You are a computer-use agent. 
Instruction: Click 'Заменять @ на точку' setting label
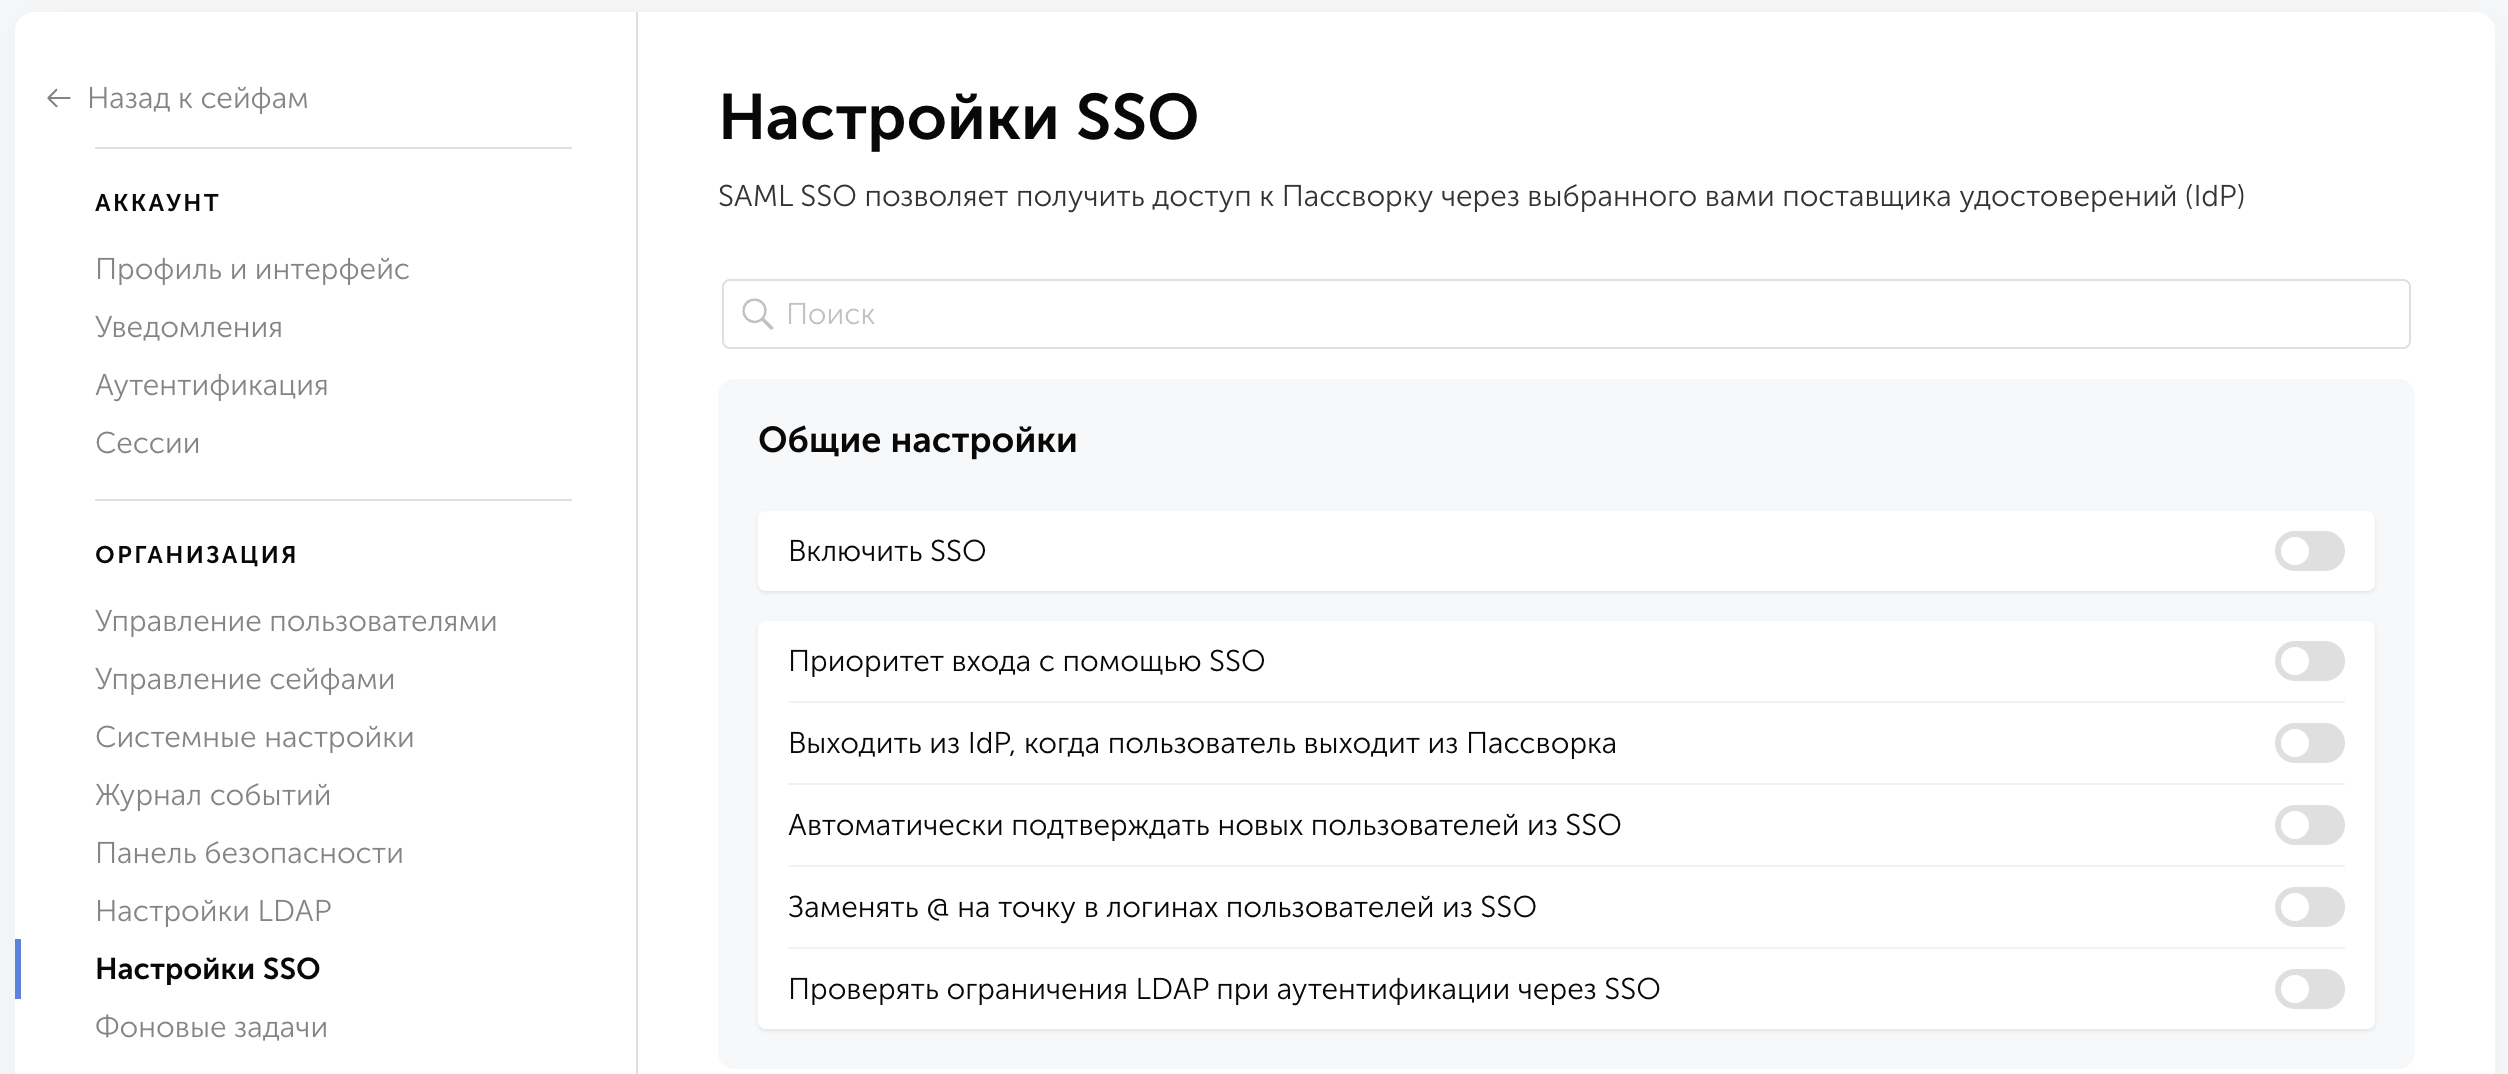tap(1162, 907)
